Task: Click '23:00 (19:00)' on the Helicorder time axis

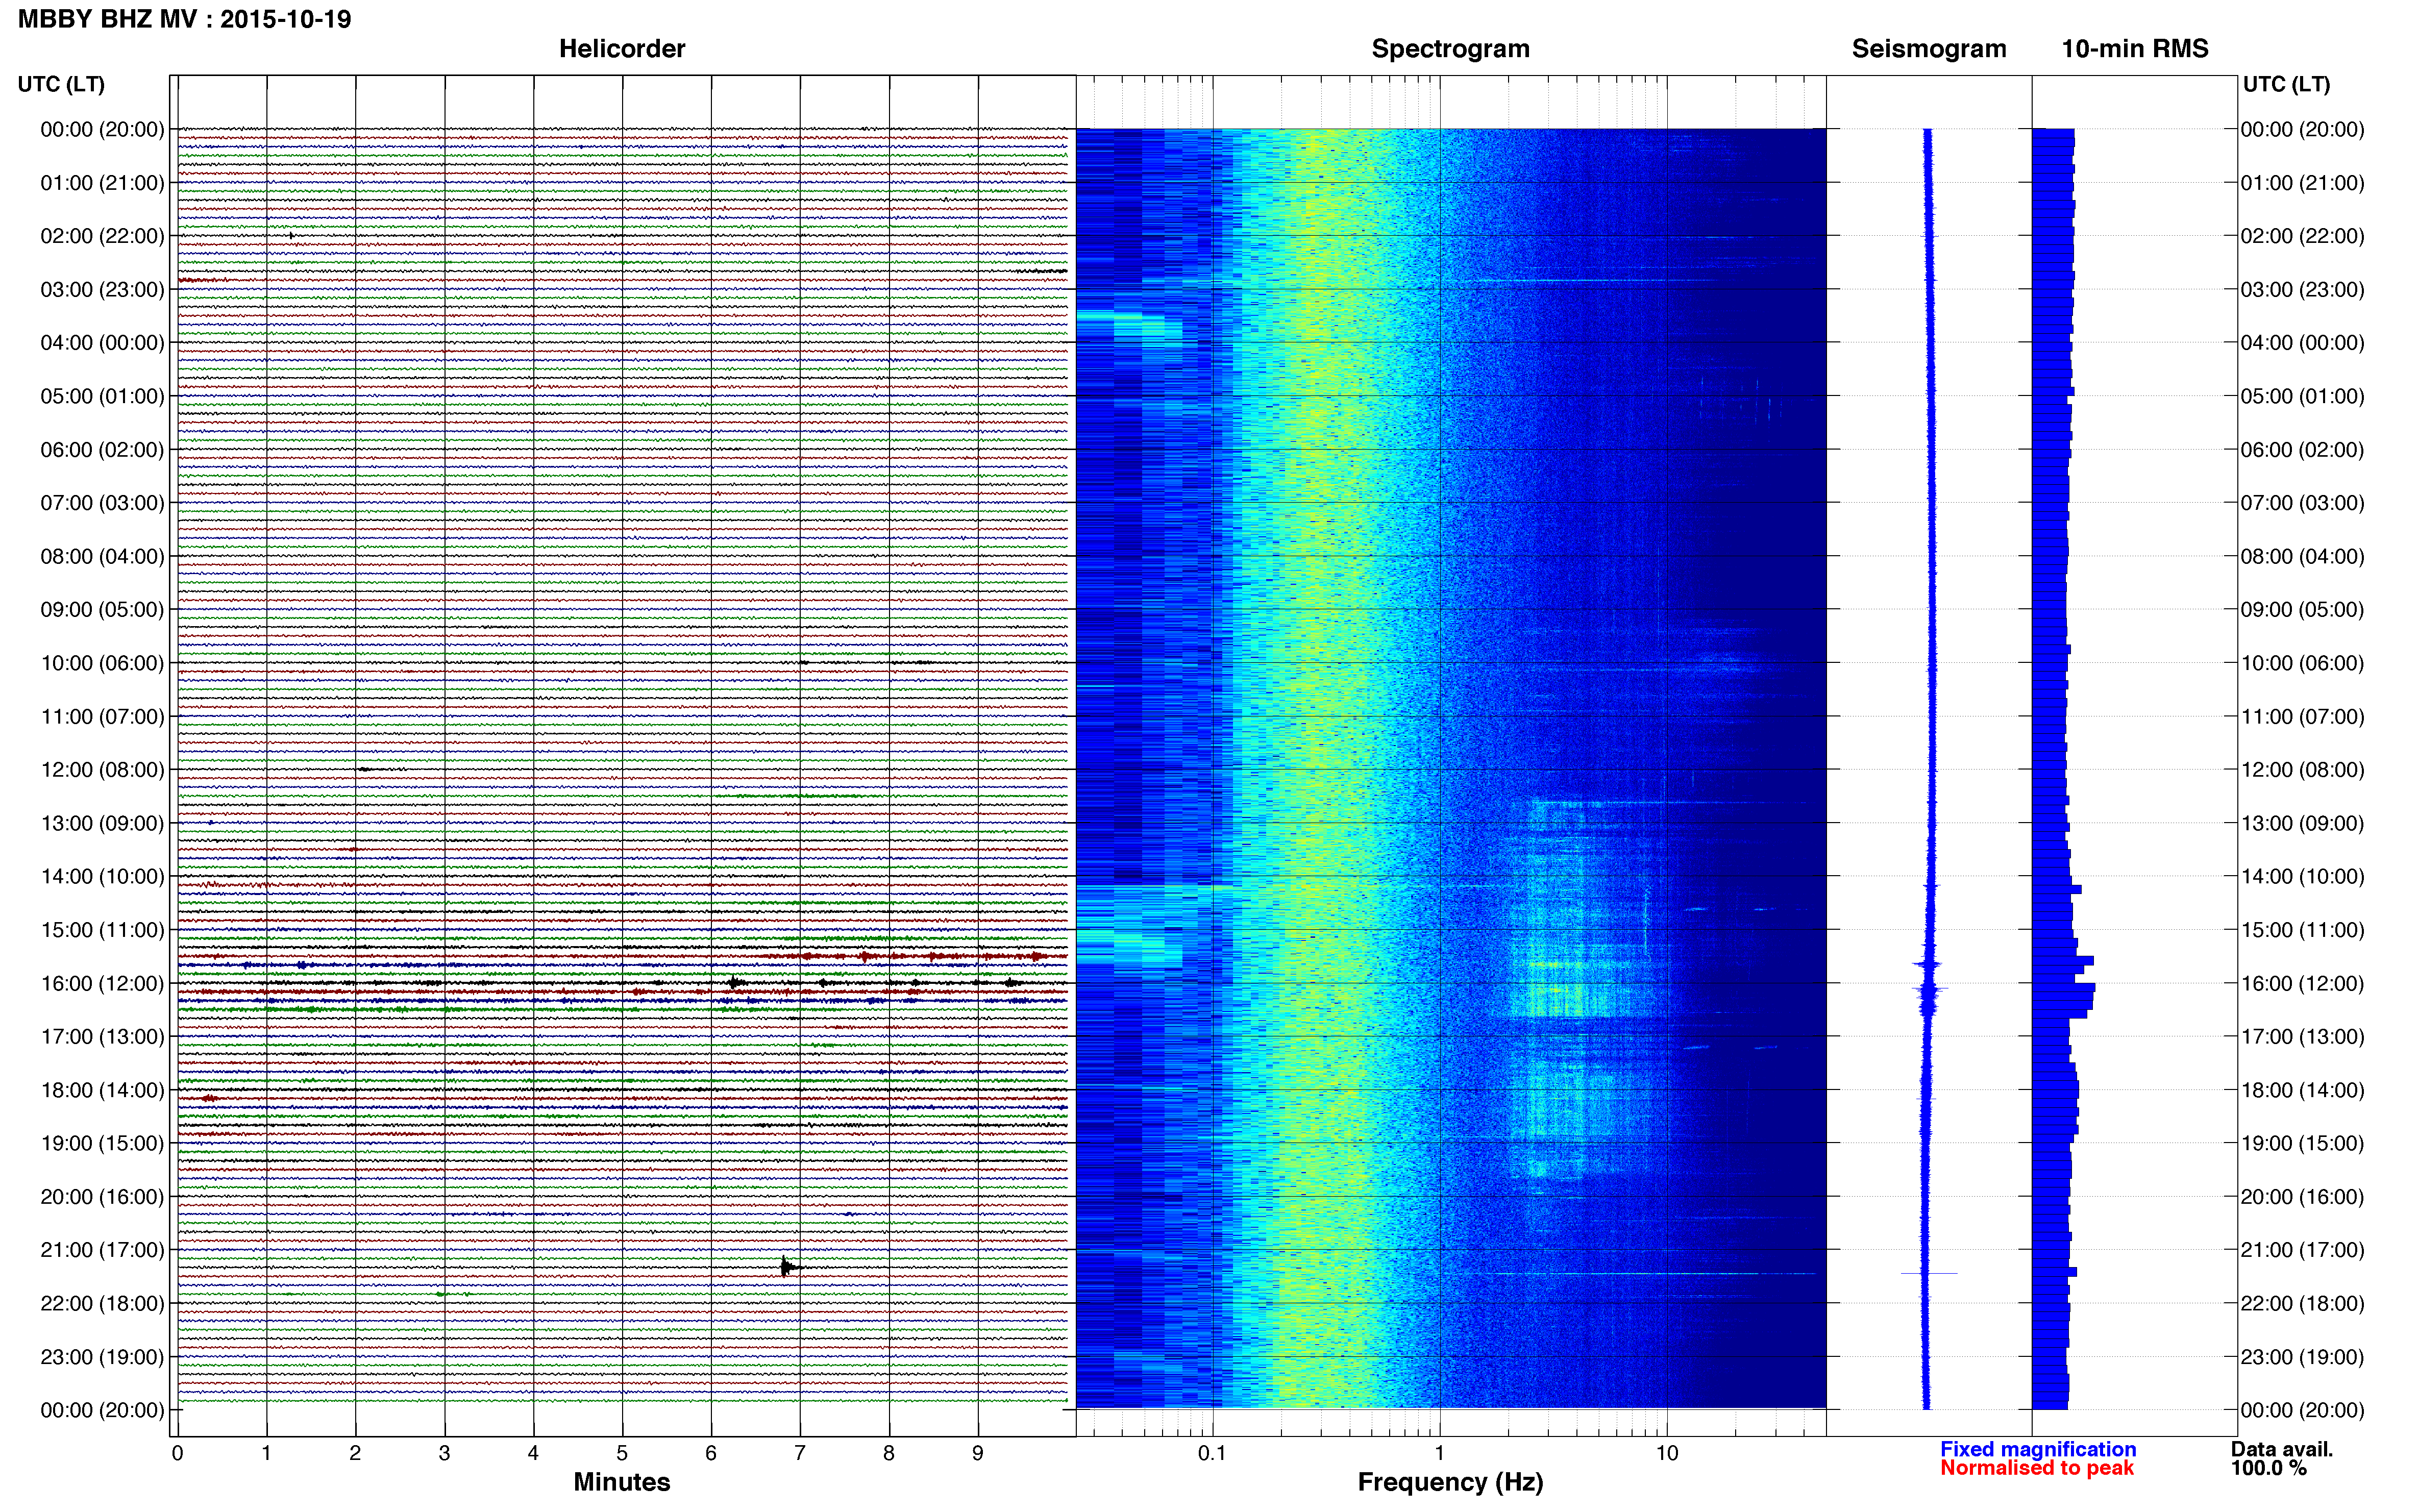Action: click(x=102, y=1357)
